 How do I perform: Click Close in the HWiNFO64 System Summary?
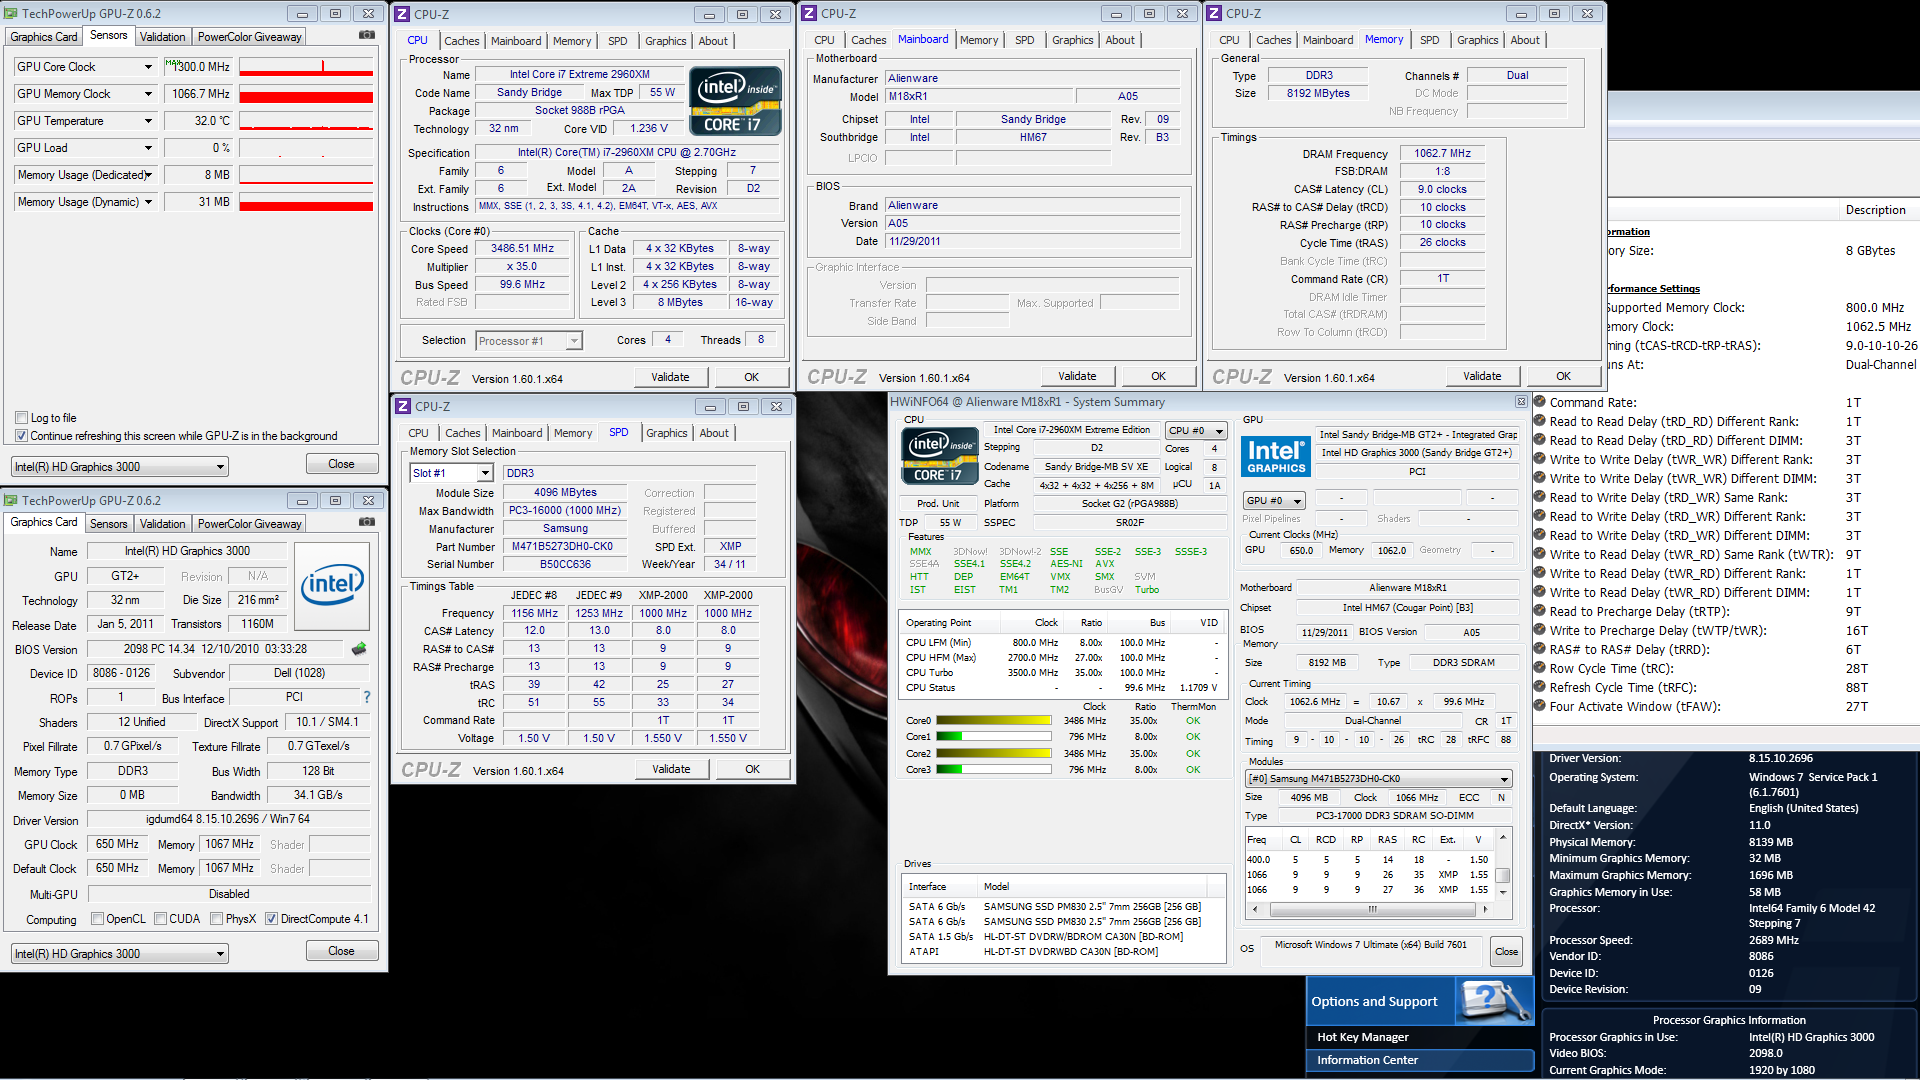(1506, 951)
